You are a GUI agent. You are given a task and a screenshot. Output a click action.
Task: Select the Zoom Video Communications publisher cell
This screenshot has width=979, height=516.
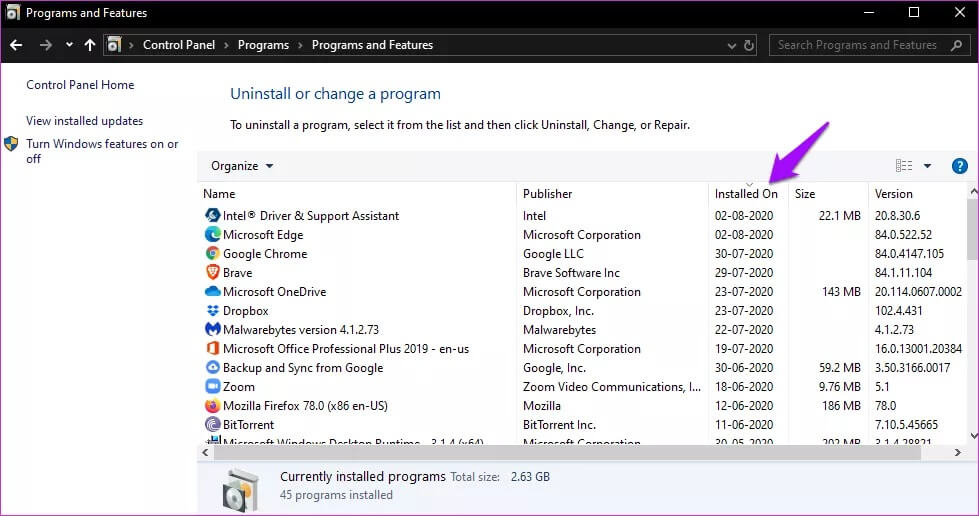pyautogui.click(x=612, y=387)
